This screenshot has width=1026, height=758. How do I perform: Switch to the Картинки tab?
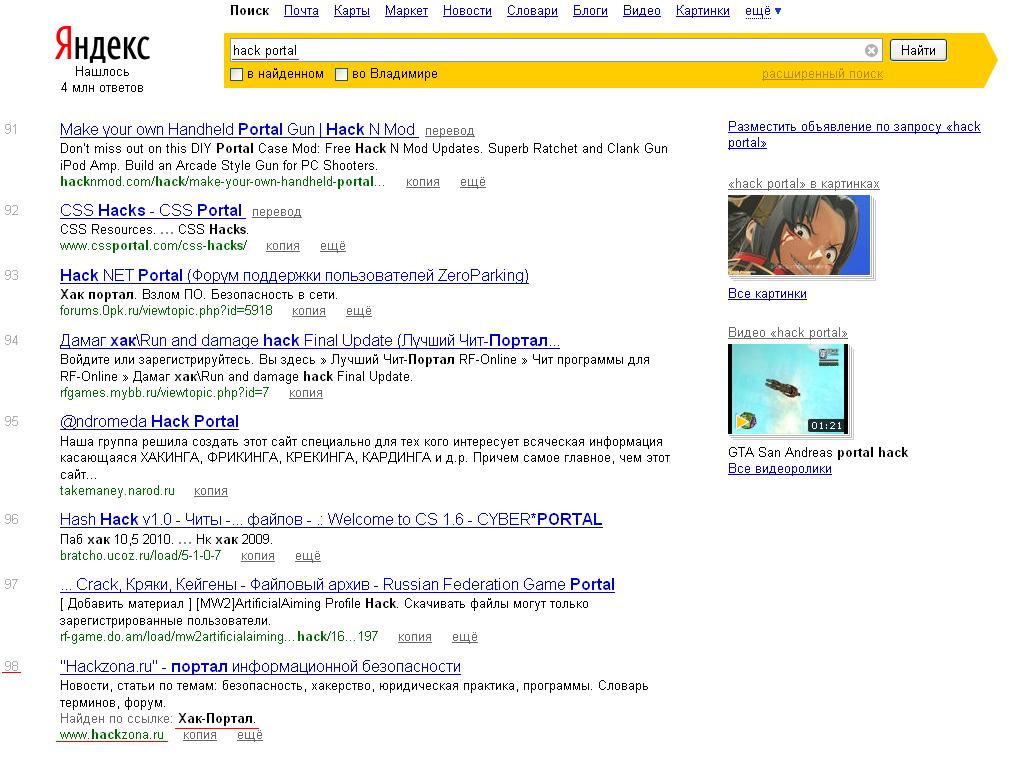pyautogui.click(x=703, y=10)
